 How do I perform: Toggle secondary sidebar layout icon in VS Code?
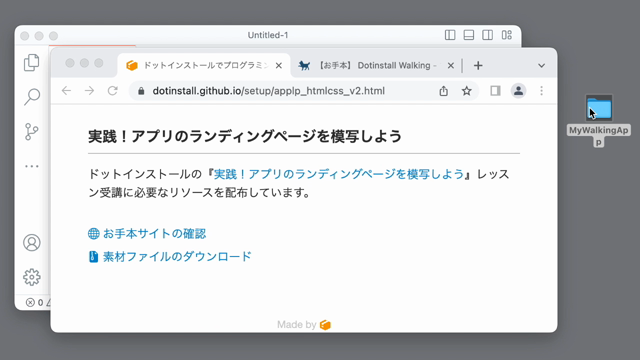pyautogui.click(x=487, y=35)
